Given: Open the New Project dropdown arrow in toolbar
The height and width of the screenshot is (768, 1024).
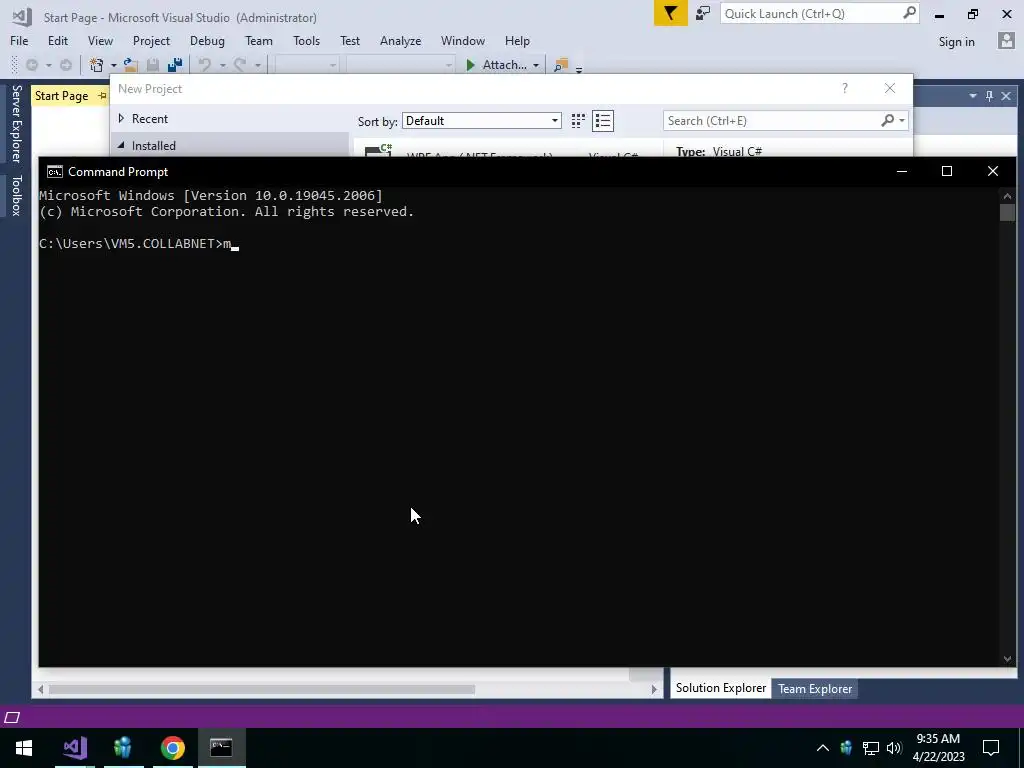Looking at the screenshot, I should (113, 65).
